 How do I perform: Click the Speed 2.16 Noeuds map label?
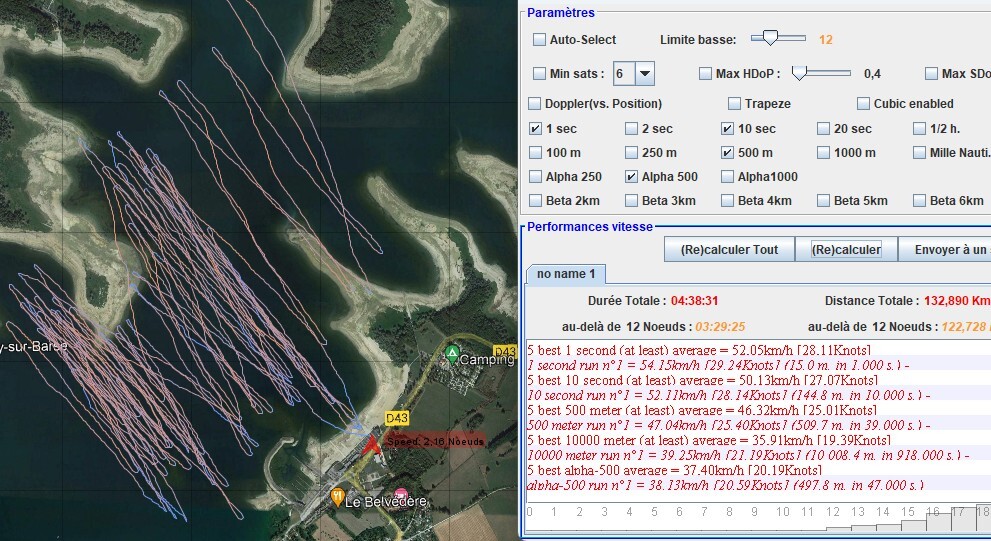coord(435,441)
